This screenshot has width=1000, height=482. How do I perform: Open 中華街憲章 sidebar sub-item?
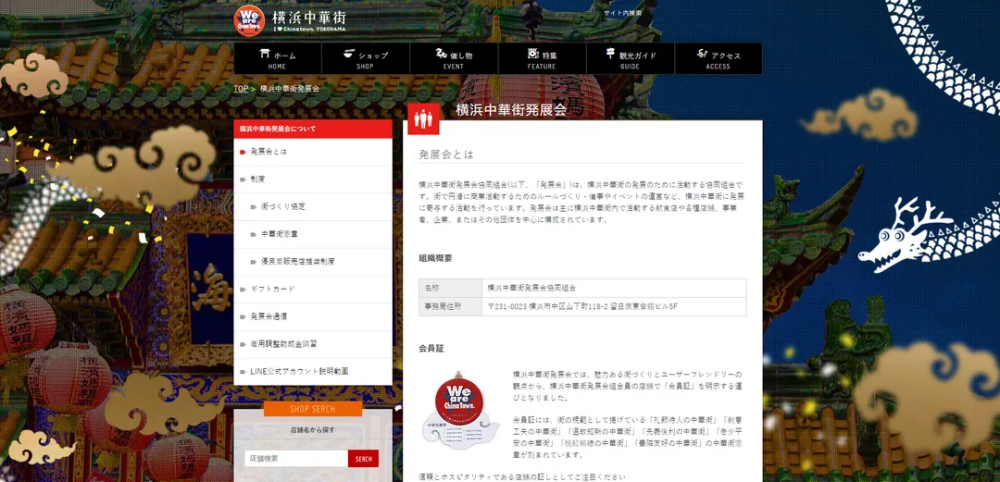pyautogui.click(x=313, y=234)
